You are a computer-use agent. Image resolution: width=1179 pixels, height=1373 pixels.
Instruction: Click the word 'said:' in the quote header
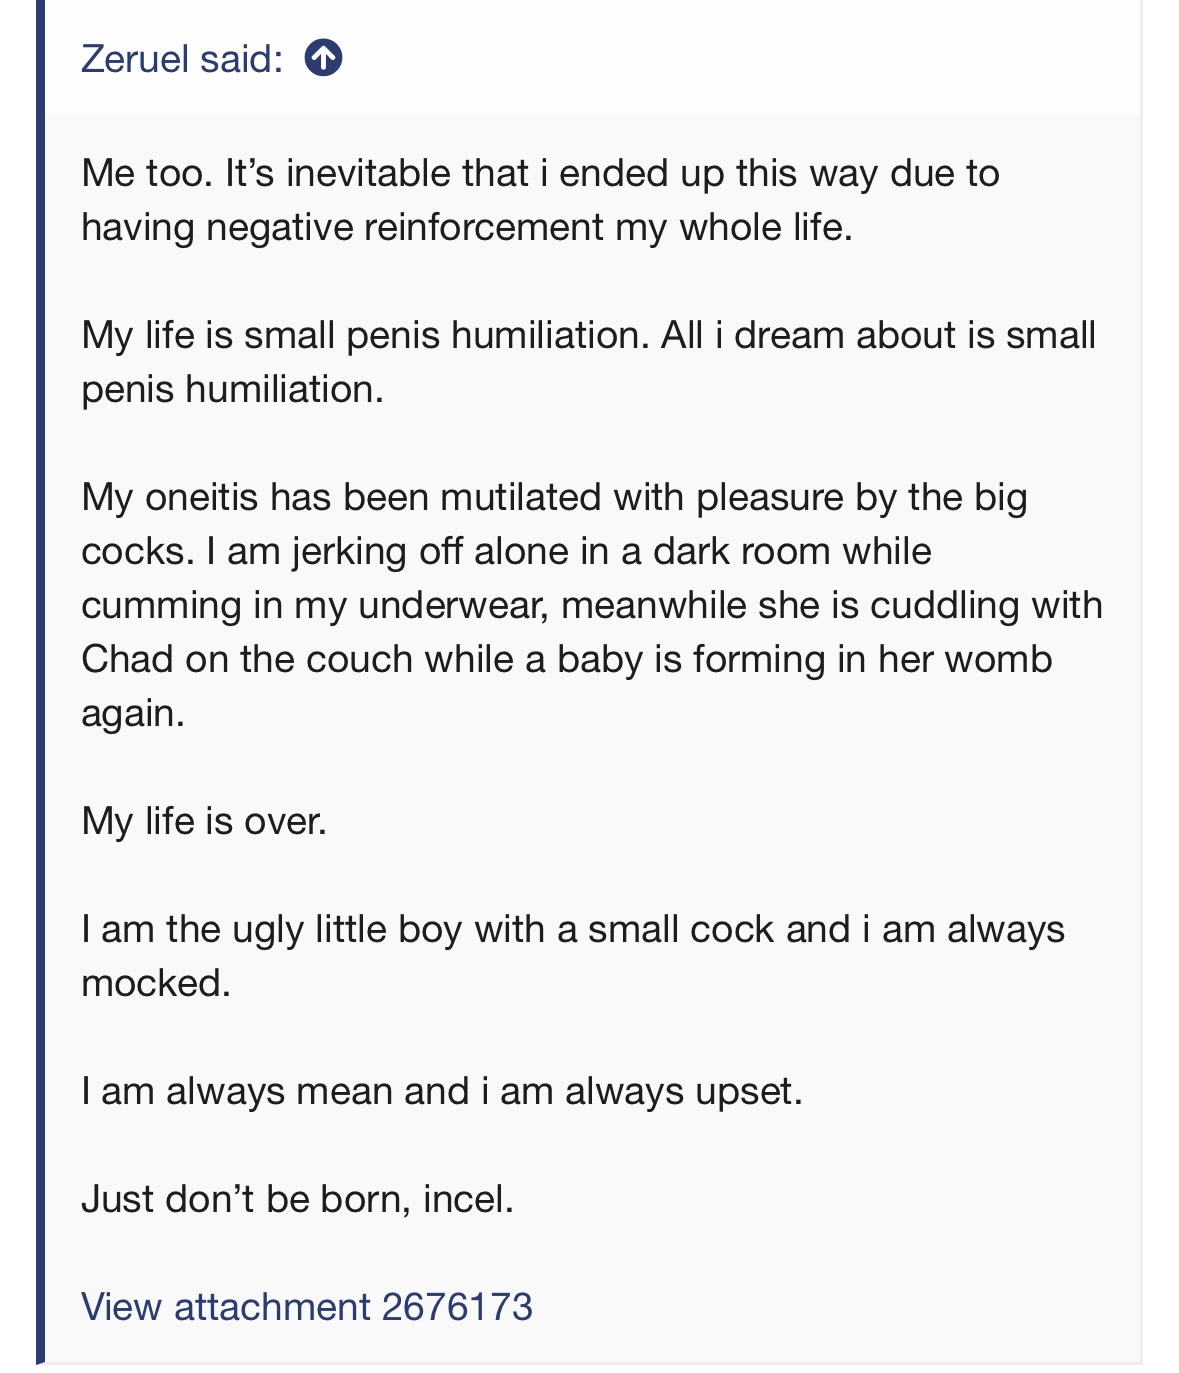point(241,58)
